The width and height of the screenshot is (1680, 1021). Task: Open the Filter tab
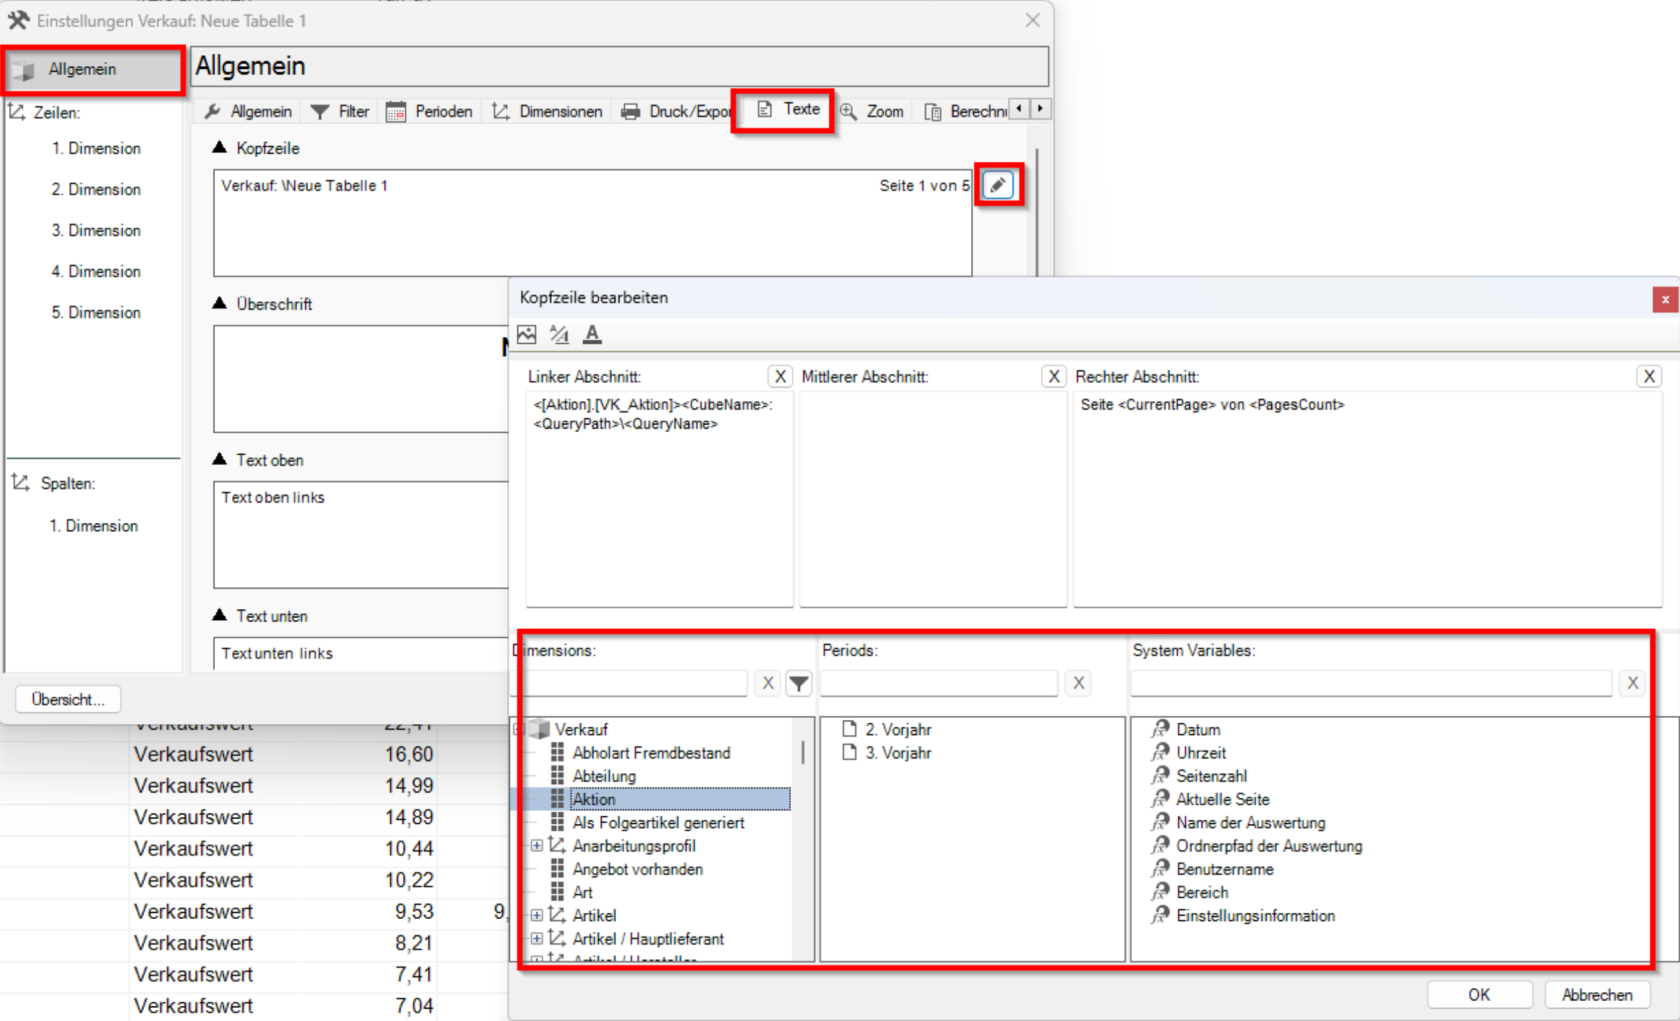(340, 111)
